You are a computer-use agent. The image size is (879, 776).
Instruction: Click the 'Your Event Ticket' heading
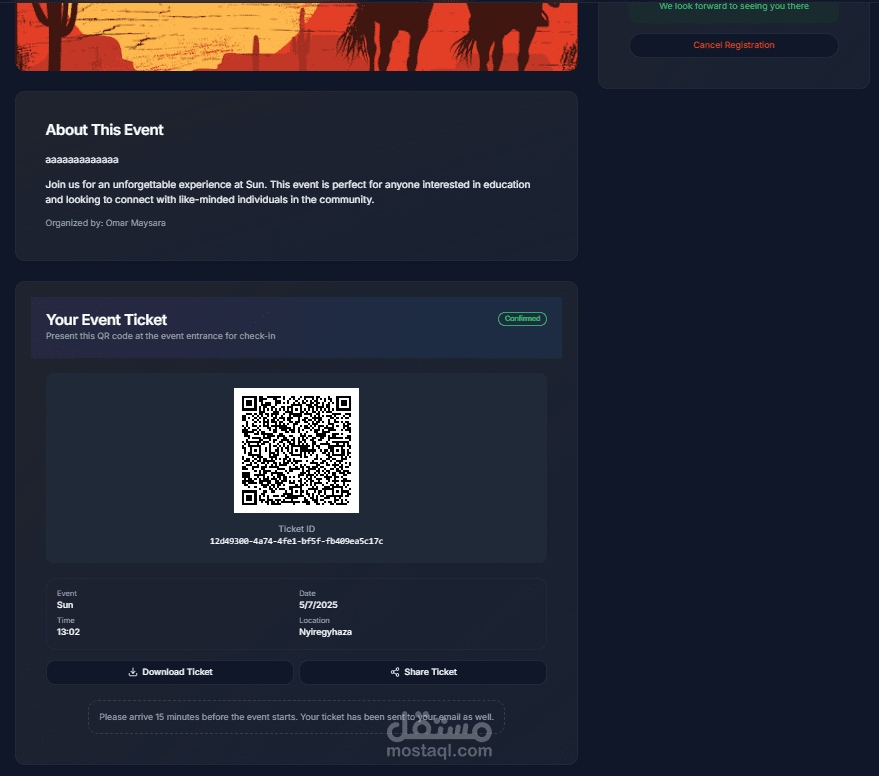[x=107, y=320]
